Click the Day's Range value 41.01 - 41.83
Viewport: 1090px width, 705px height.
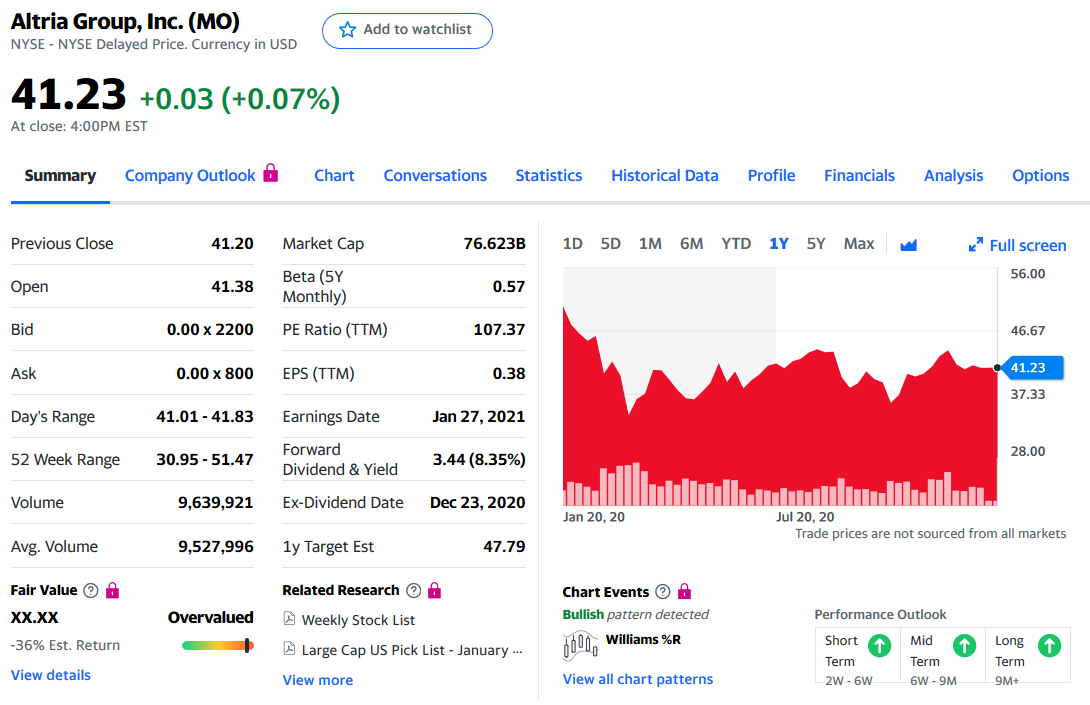tap(204, 416)
